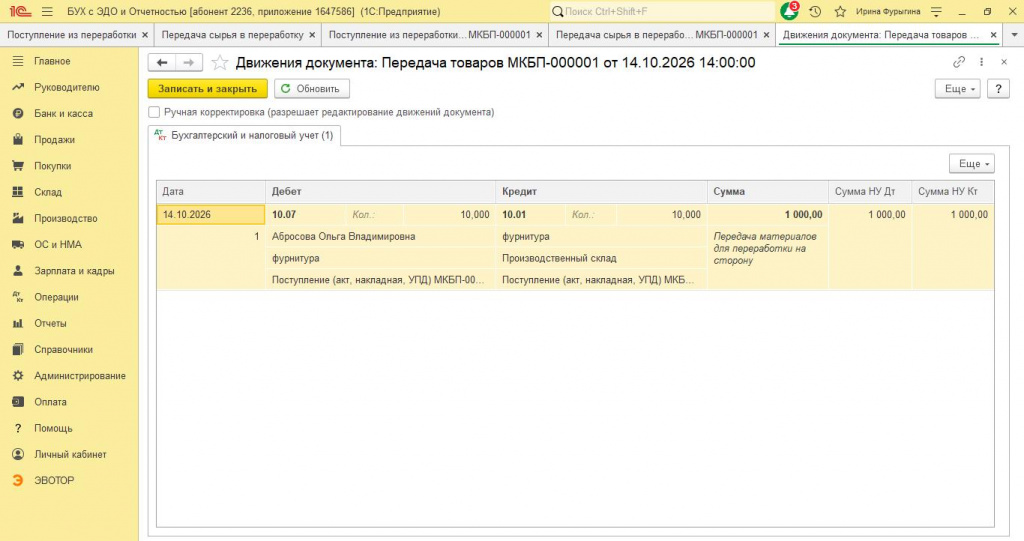Switch to Передача сырья в переработку tab
Screen dimensions: 1024x541
232,35
